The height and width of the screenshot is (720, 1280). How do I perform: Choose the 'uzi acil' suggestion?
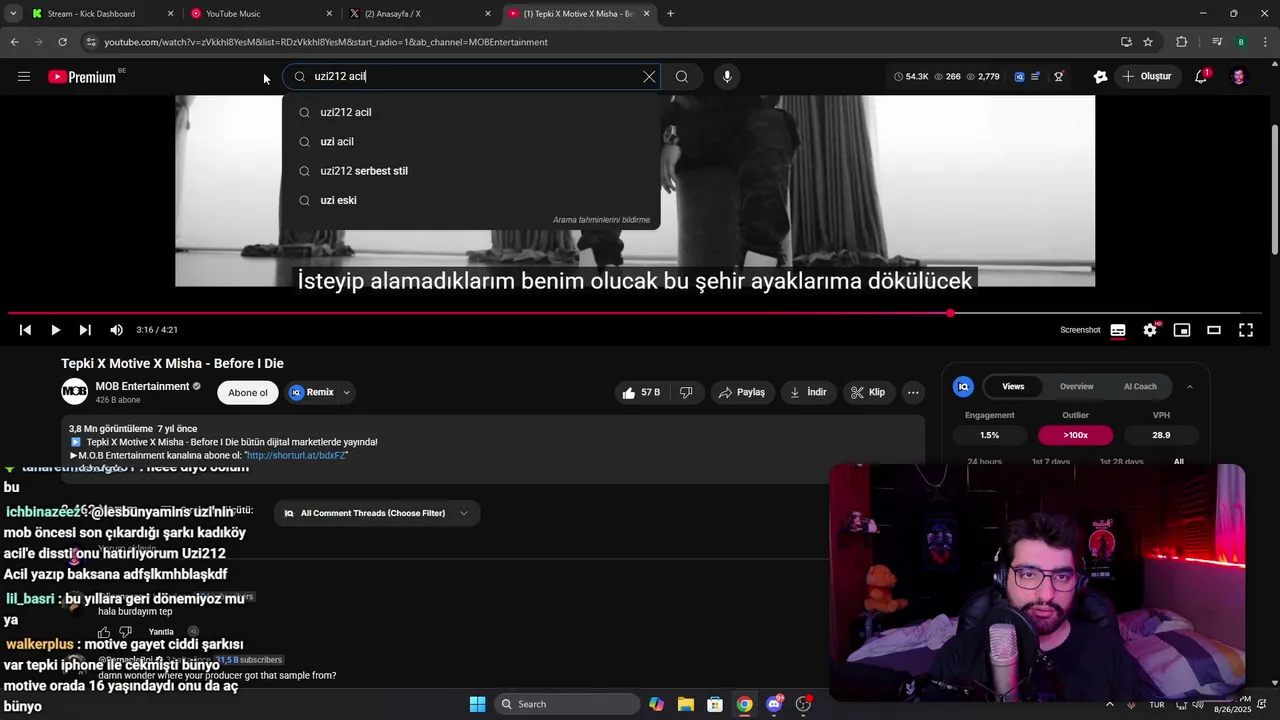pos(471,142)
